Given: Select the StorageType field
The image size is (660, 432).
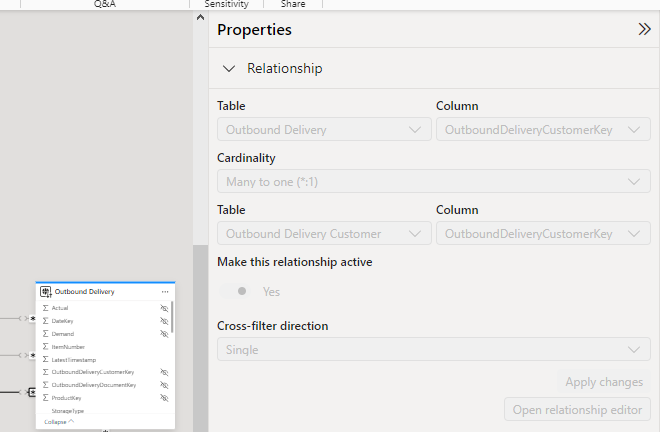Looking at the screenshot, I should [x=68, y=411].
